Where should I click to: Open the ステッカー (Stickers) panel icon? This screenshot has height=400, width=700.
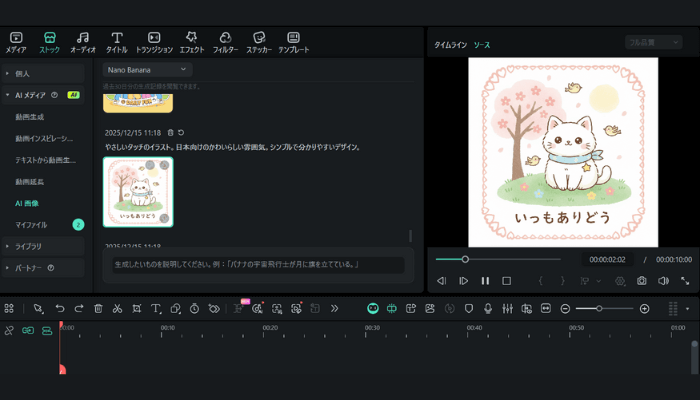tap(259, 41)
